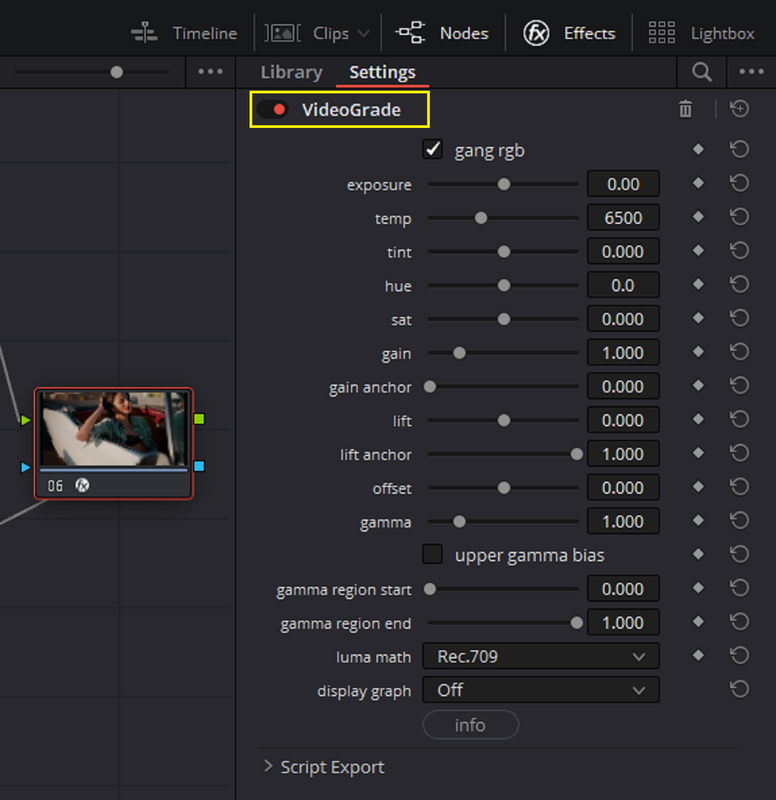
Task: Click the temp slider handle
Action: (x=481, y=218)
